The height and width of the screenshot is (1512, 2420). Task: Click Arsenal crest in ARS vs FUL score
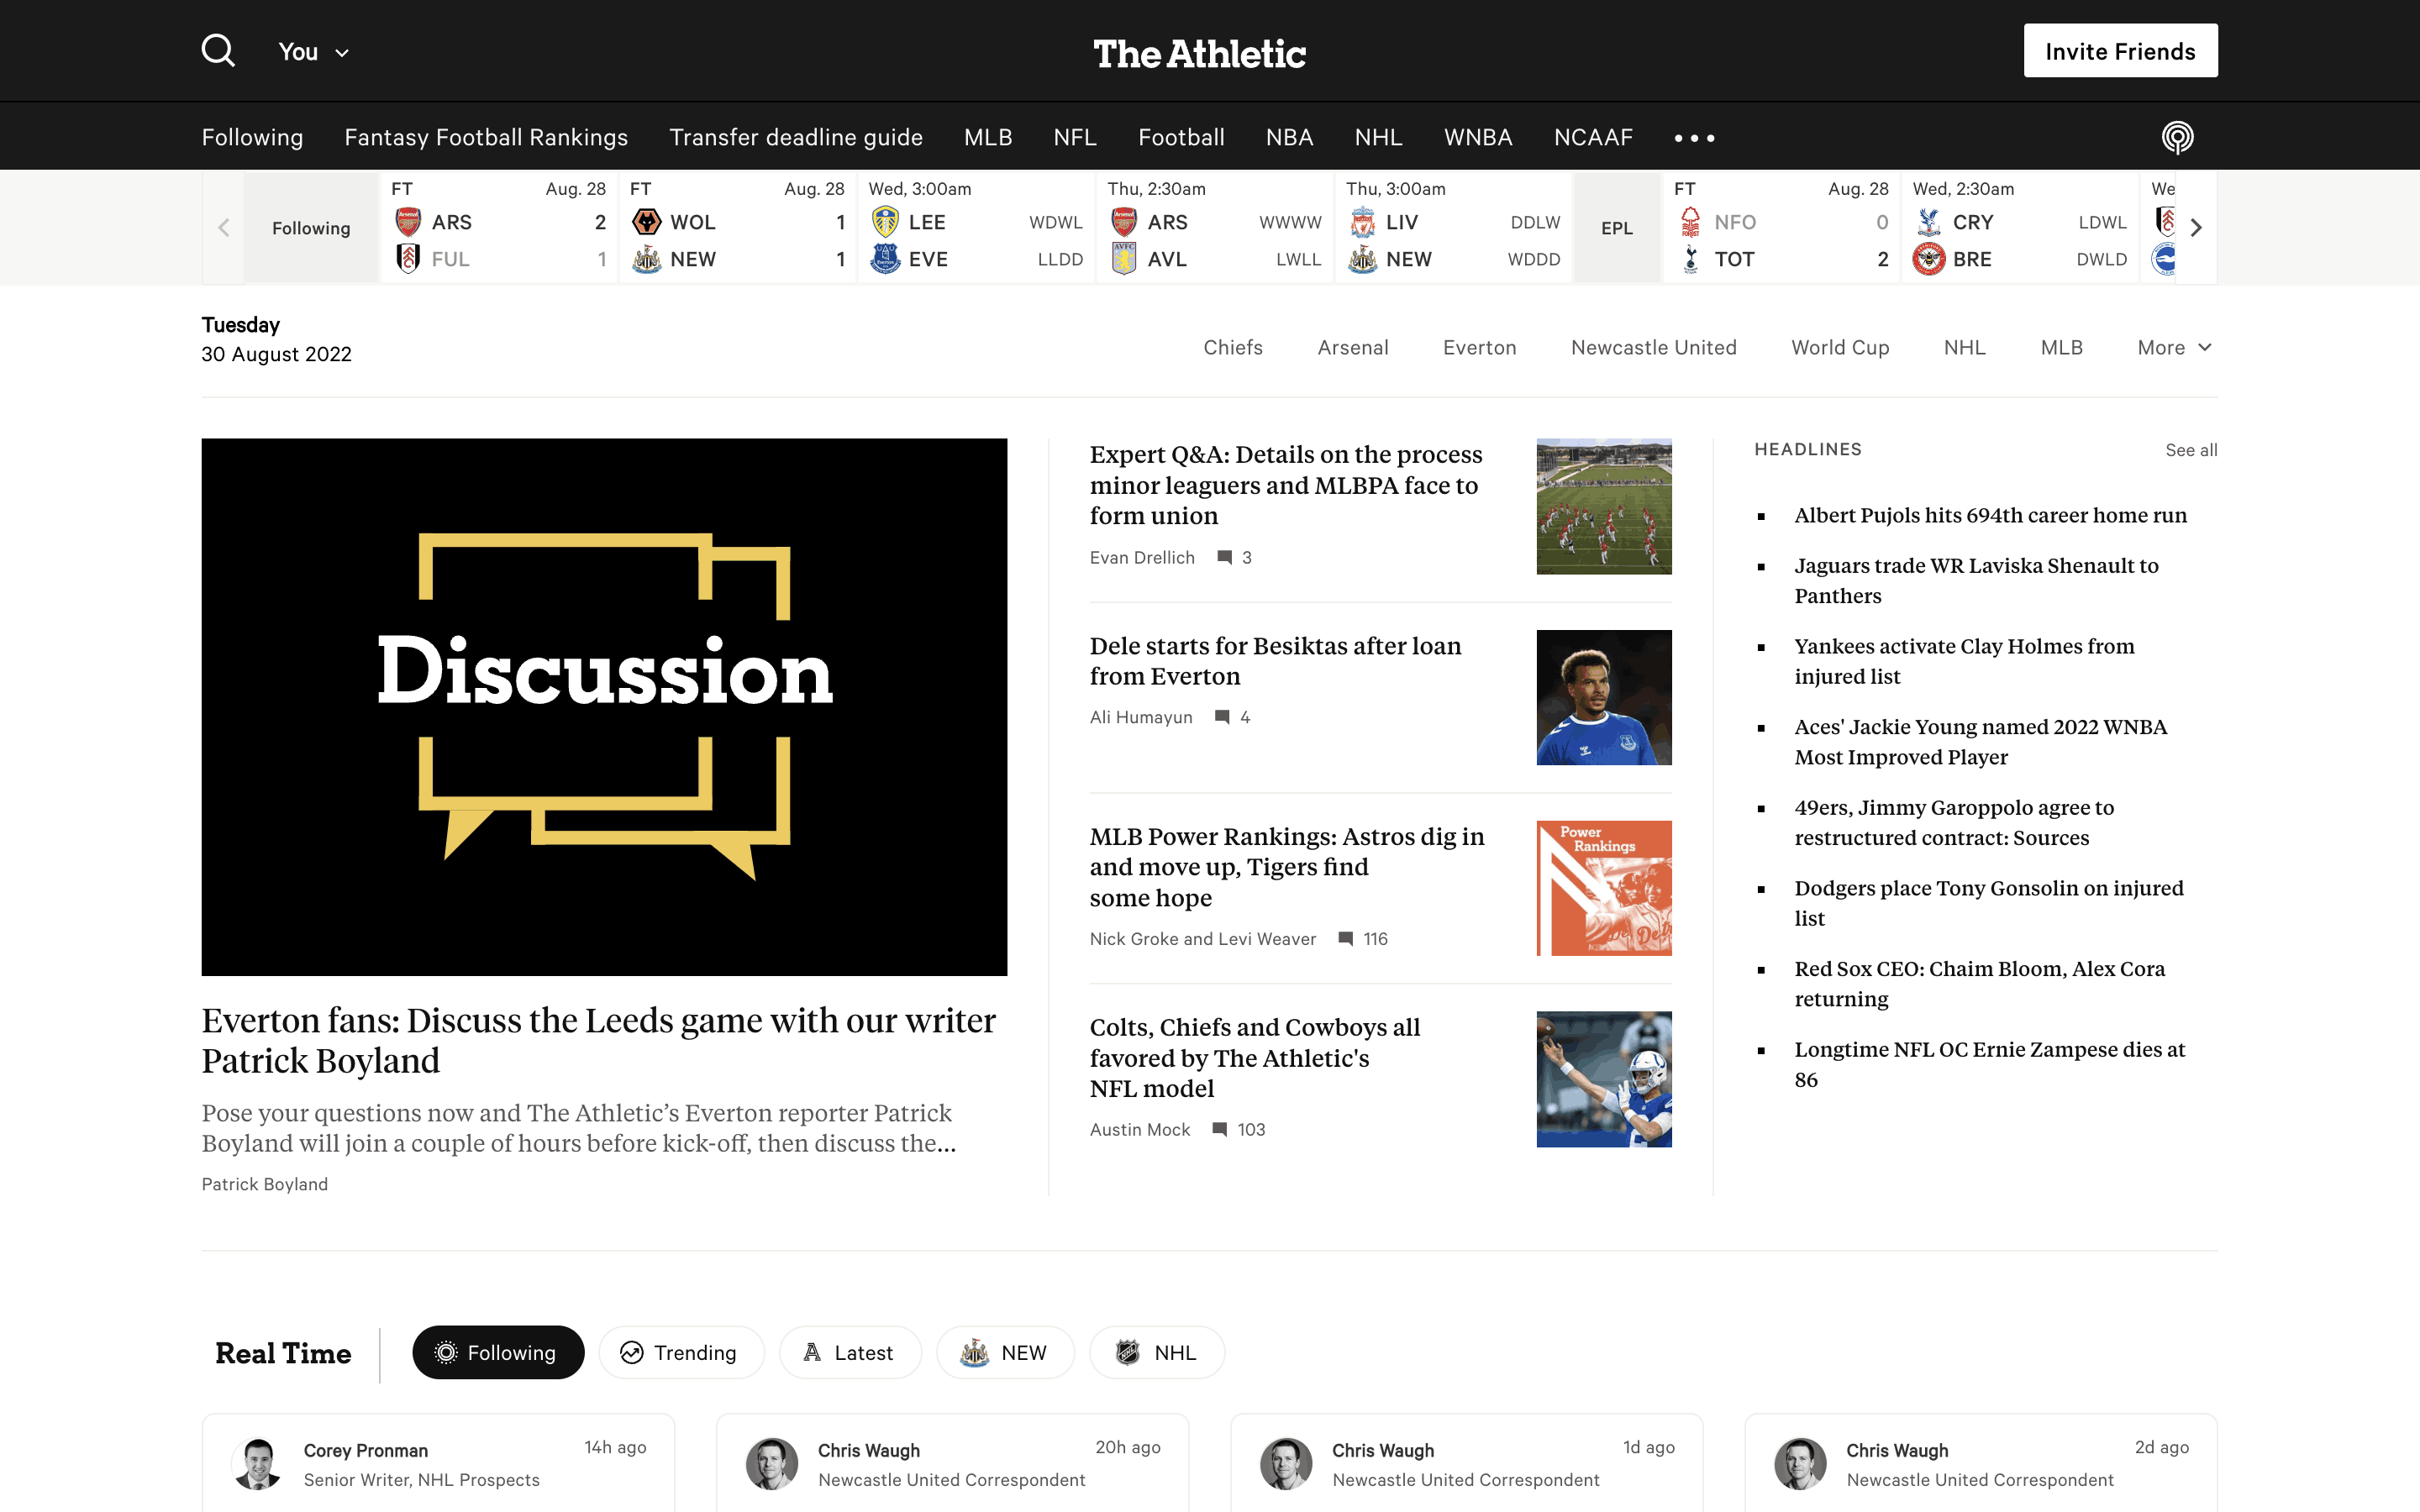coord(408,222)
